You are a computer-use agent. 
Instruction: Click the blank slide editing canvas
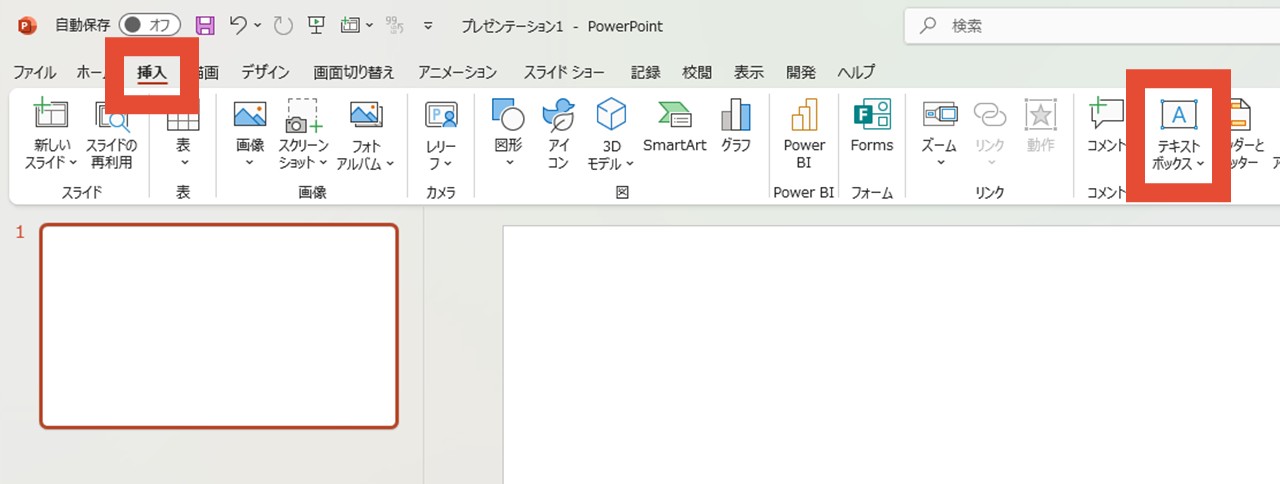(x=891, y=355)
